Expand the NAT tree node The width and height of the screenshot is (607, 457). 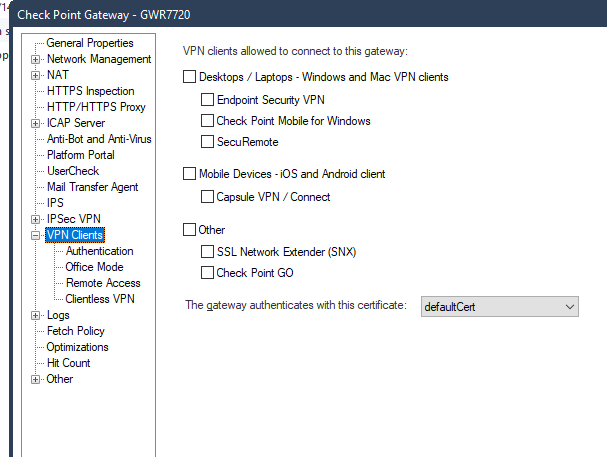(x=35, y=75)
